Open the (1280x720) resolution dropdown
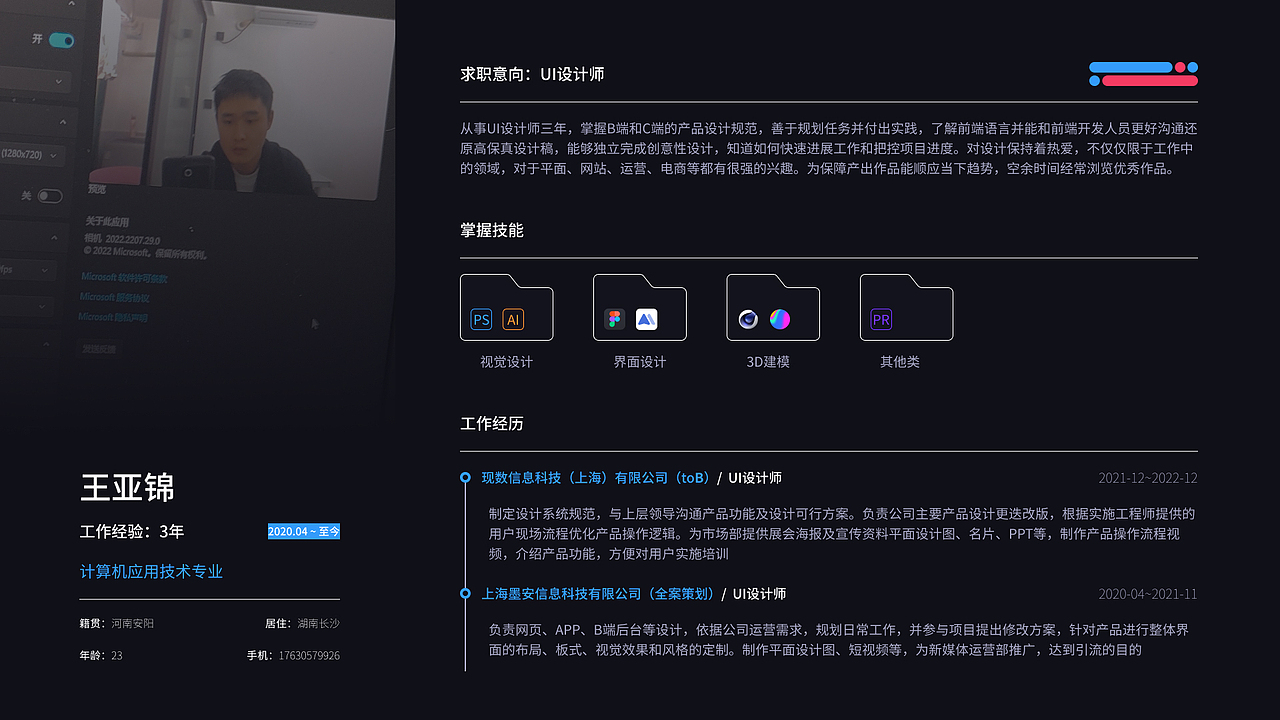This screenshot has width=1280, height=720. click(x=32, y=155)
